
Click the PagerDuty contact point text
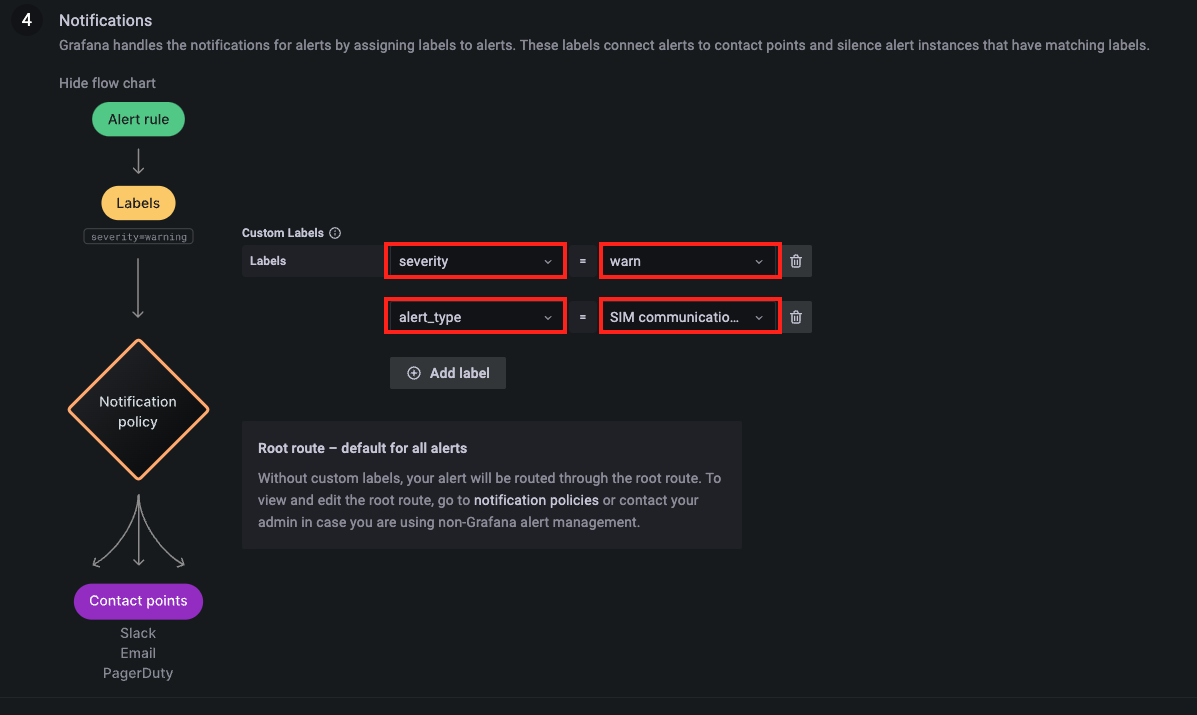138,673
